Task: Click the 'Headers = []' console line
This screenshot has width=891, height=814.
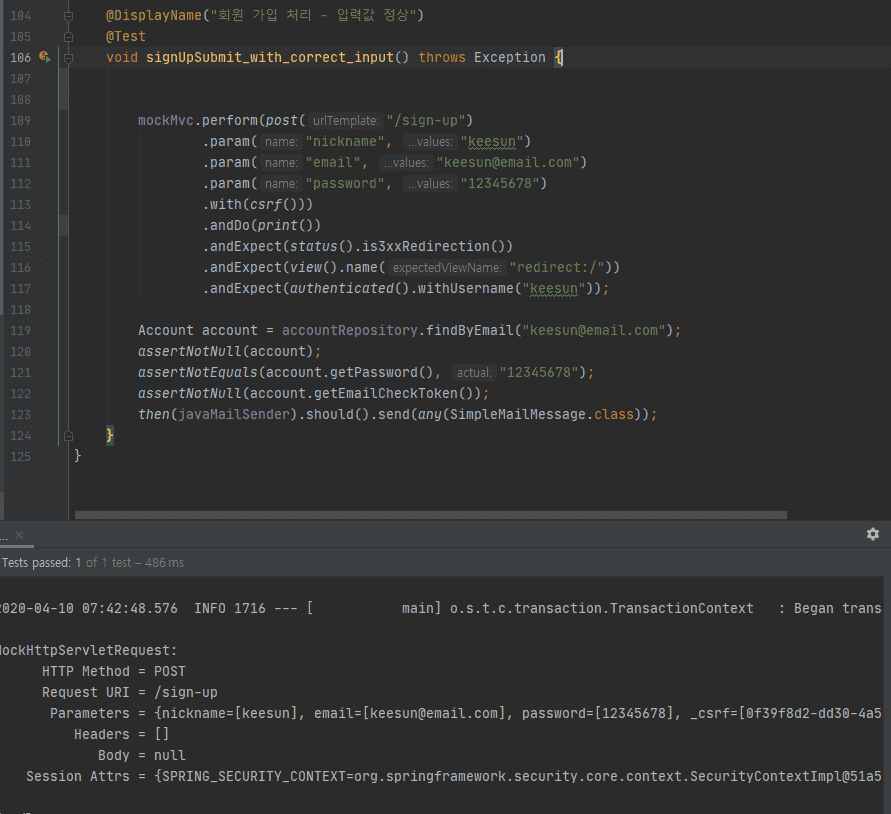Action: [122, 734]
